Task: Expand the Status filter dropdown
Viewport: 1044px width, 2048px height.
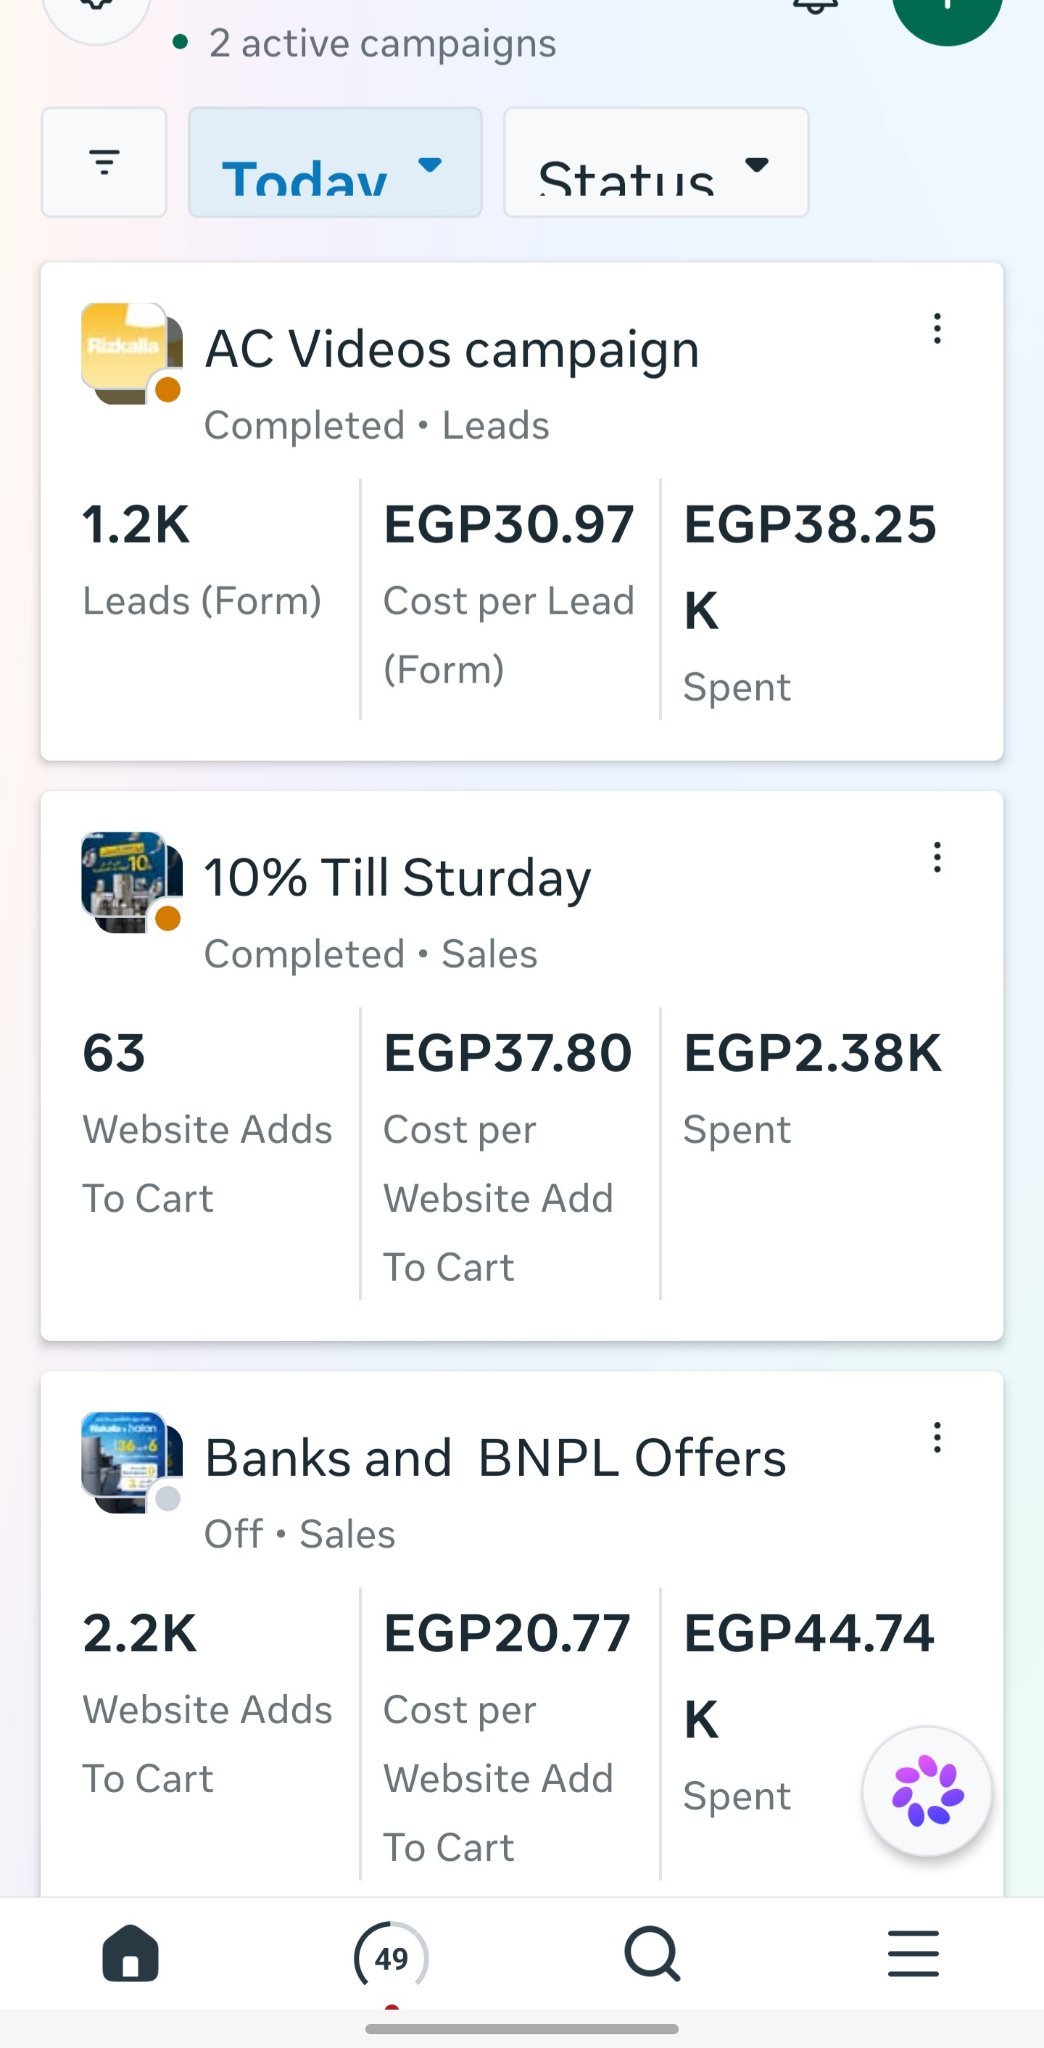Action: [656, 162]
